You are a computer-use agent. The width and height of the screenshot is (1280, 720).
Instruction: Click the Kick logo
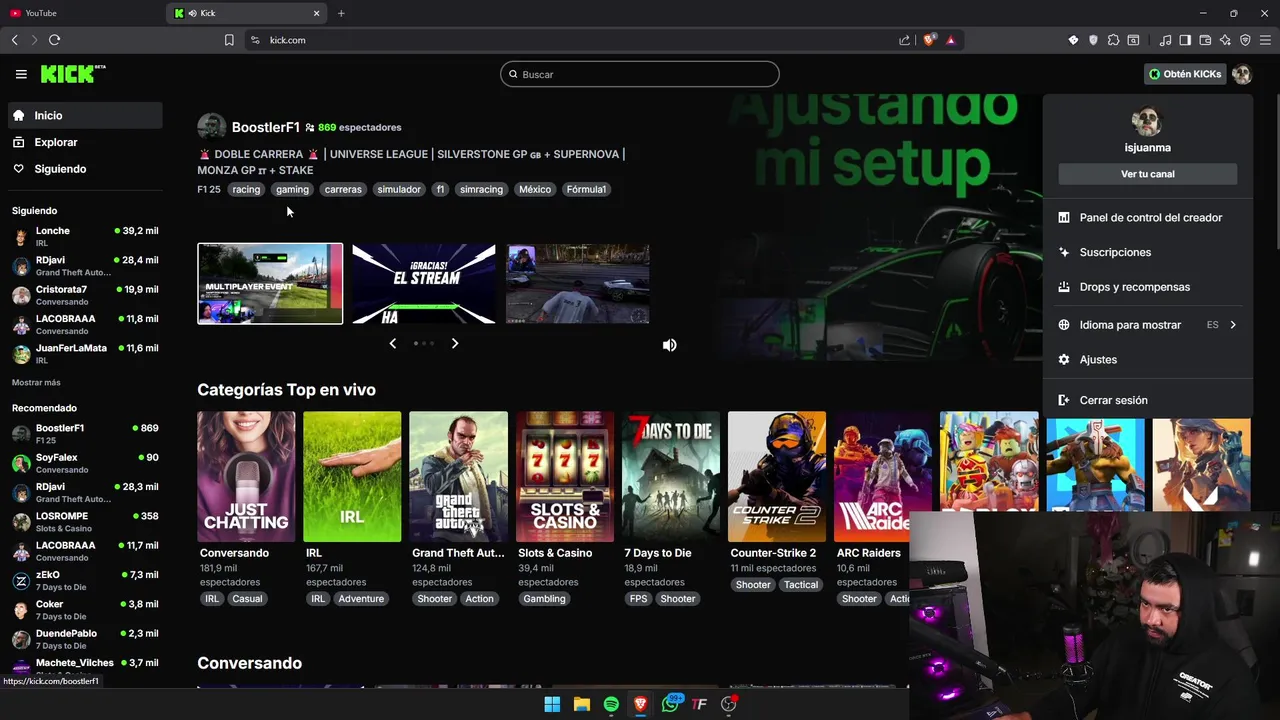(x=73, y=74)
